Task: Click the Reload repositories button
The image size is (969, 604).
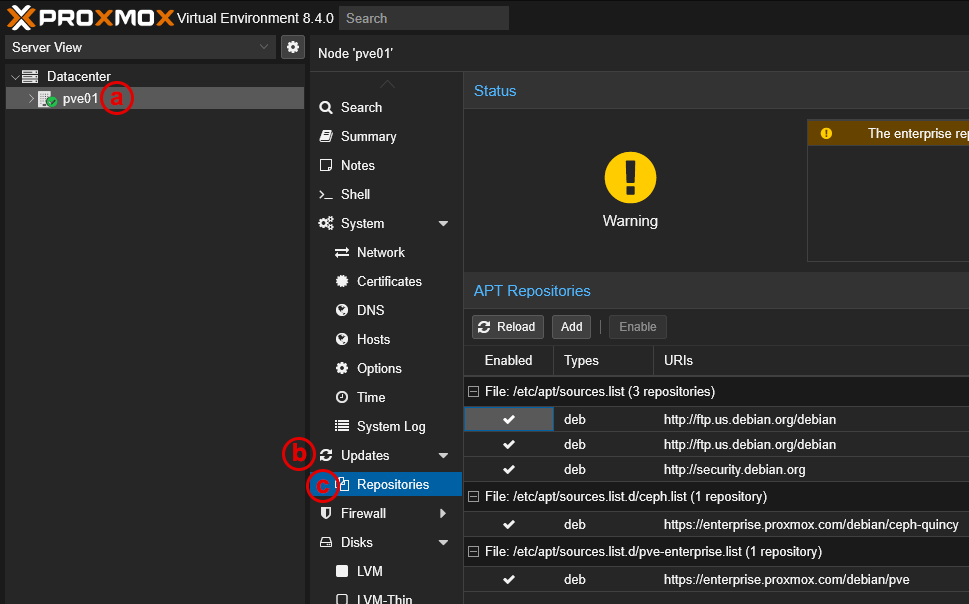Action: (x=507, y=327)
